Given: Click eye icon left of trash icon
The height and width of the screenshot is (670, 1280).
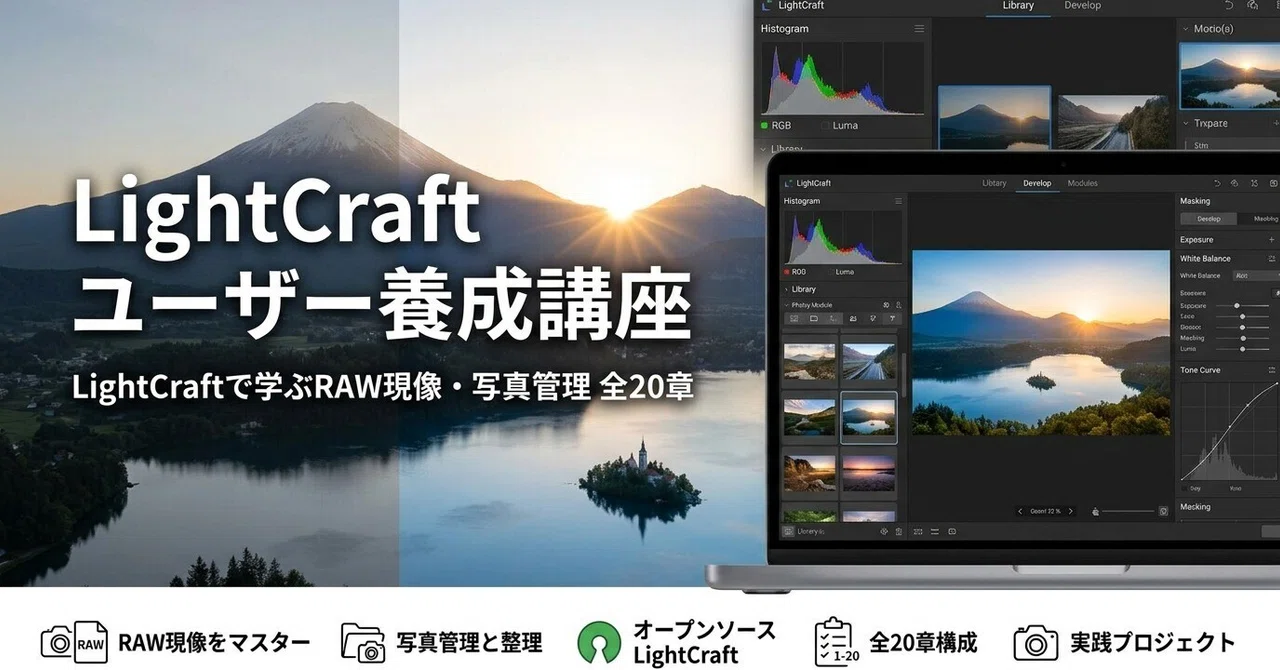Looking at the screenshot, I should (x=884, y=531).
